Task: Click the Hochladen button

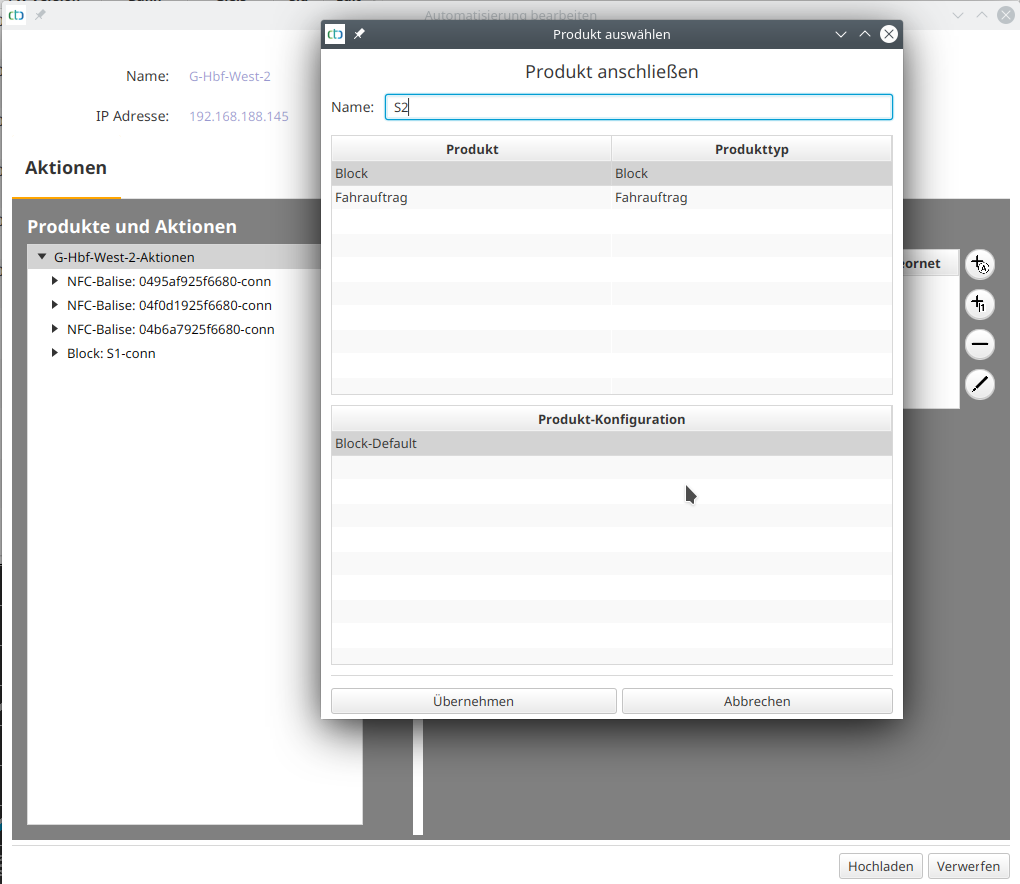Action: click(880, 866)
